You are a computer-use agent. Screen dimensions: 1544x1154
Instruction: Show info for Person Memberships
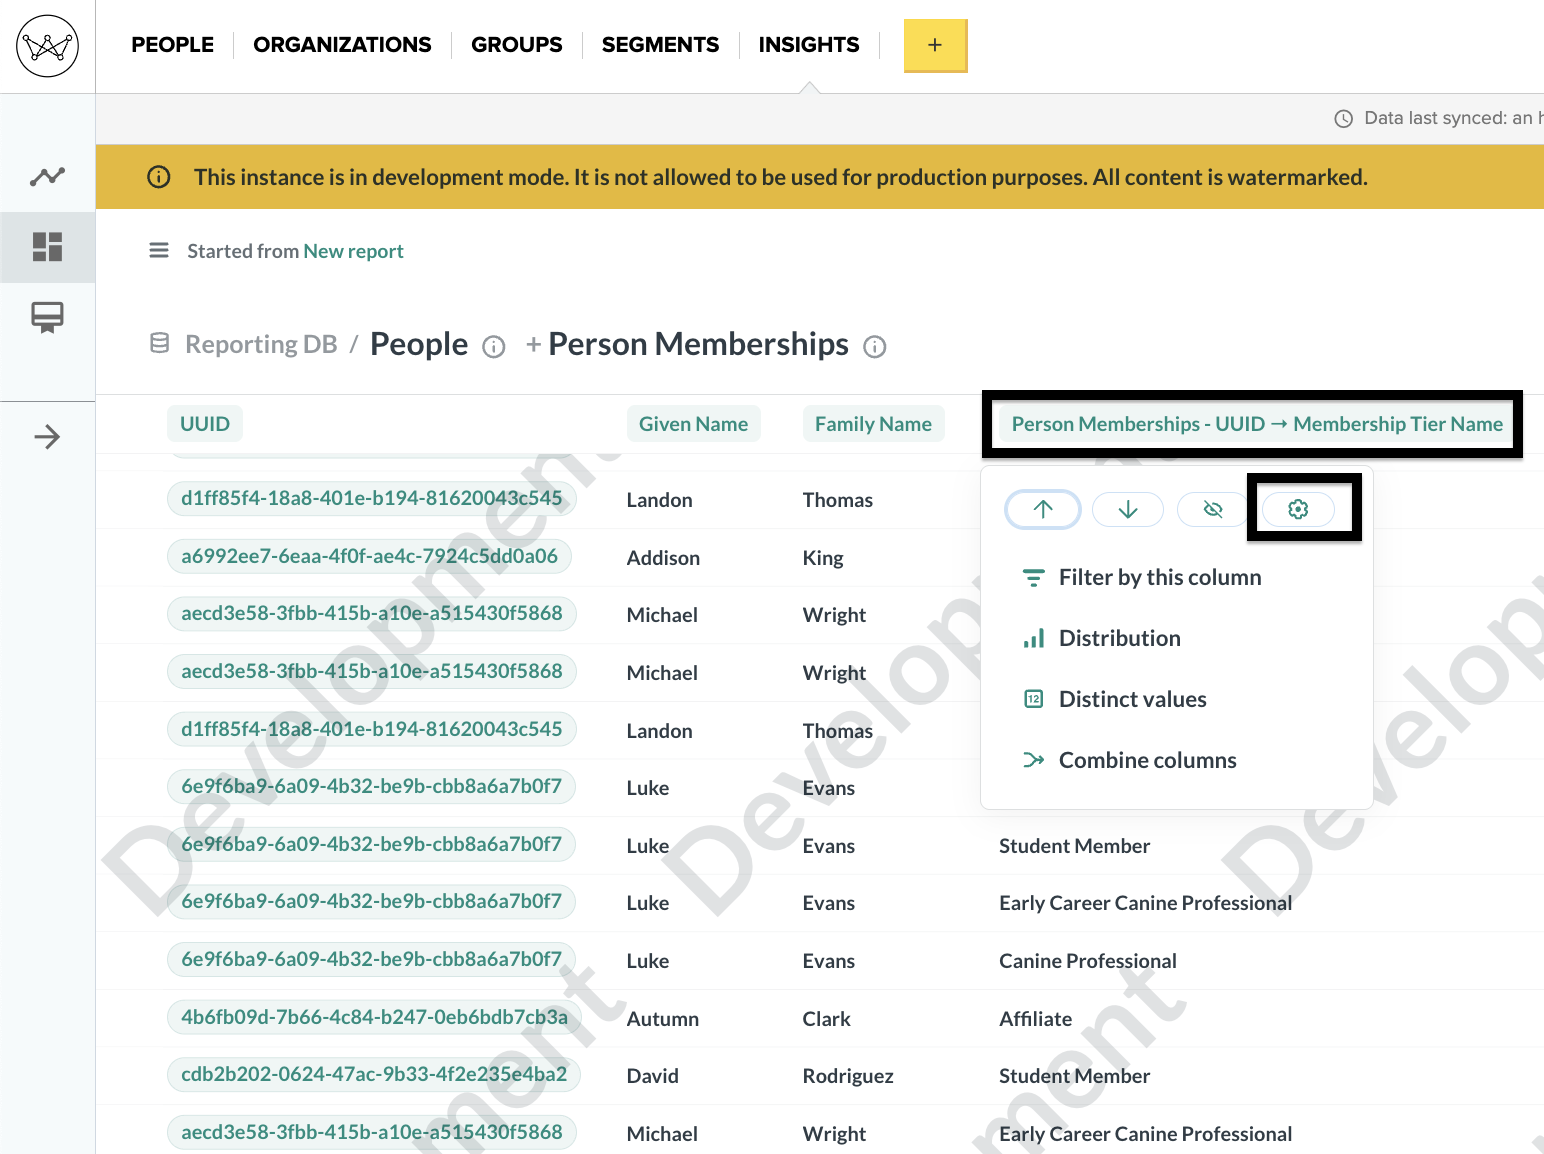click(x=875, y=346)
